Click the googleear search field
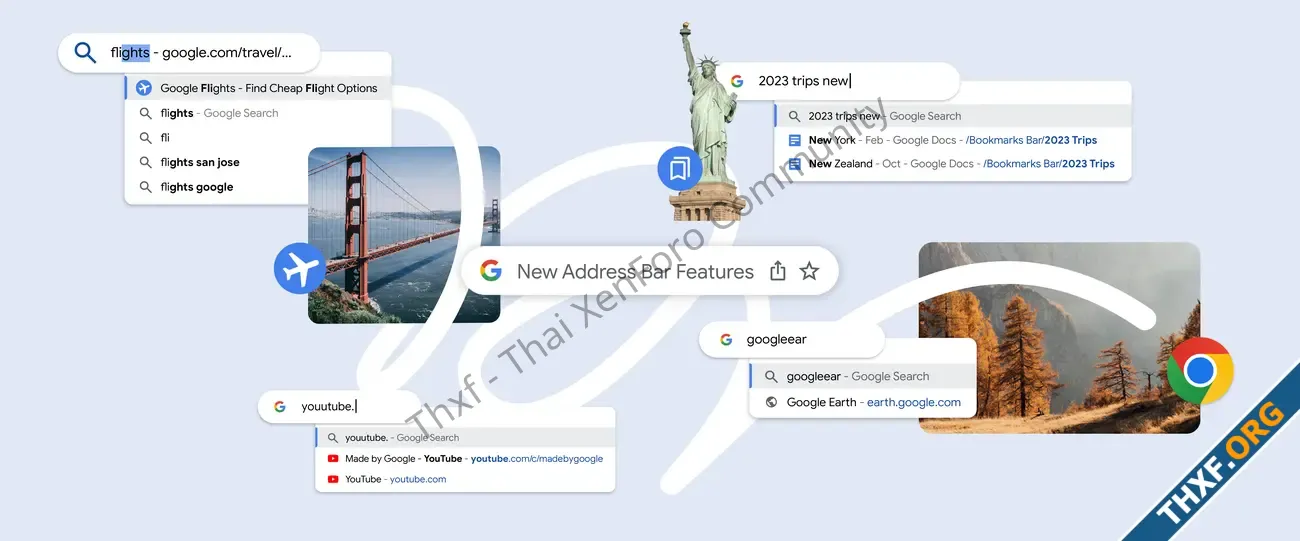Screen dimensions: 1300x541 [x=792, y=339]
